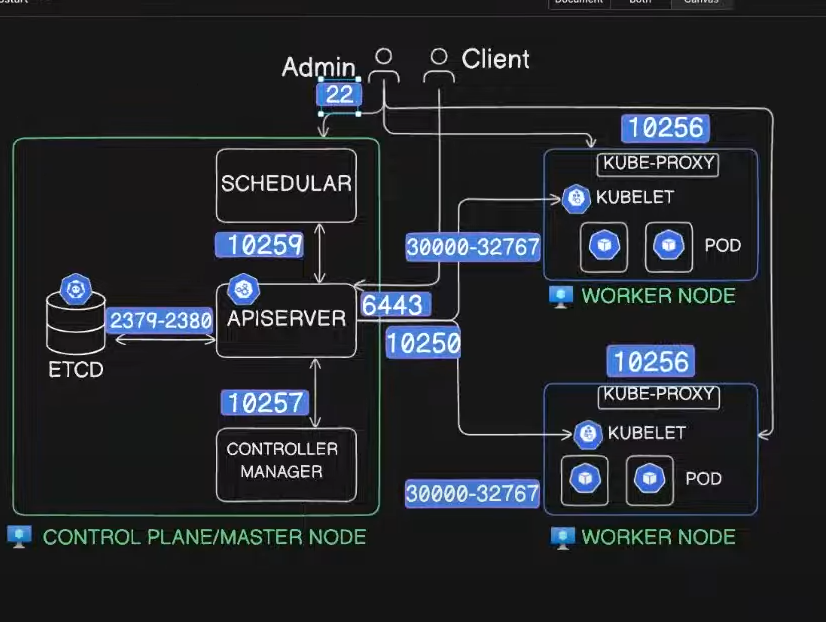This screenshot has width=826, height=622.
Task: Select the selected port label 22
Action: coord(339,95)
